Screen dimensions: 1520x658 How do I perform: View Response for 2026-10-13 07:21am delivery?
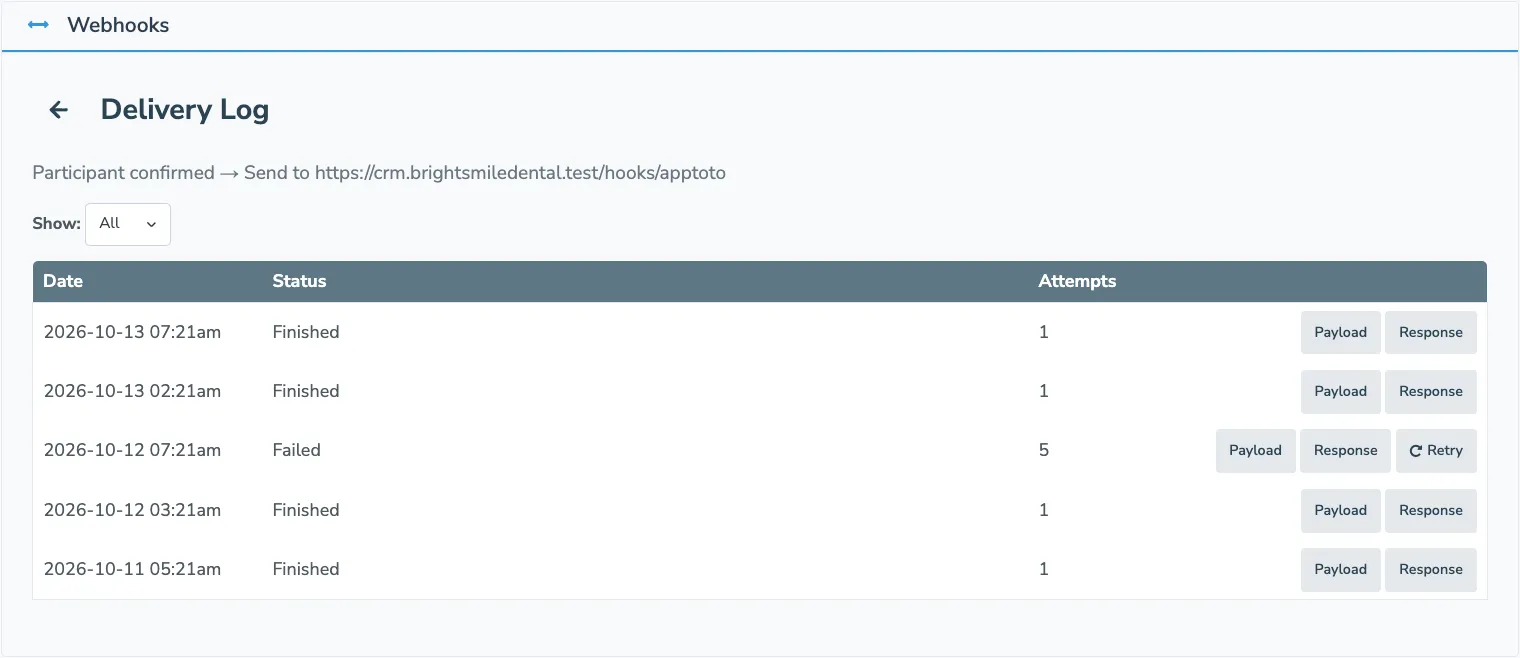(1430, 333)
